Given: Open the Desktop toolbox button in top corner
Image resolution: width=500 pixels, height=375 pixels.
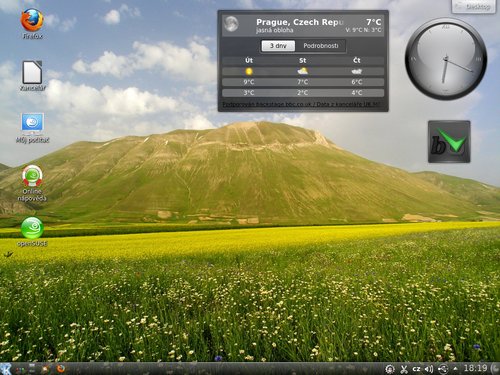Looking at the screenshot, I should 473,6.
